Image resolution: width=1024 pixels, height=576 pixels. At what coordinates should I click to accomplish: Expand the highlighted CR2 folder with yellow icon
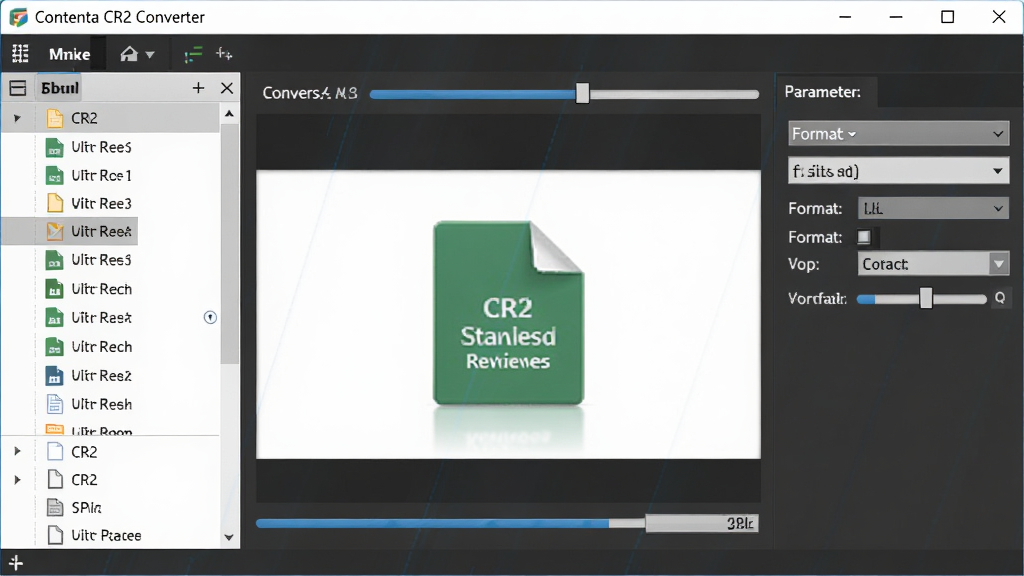coord(18,118)
